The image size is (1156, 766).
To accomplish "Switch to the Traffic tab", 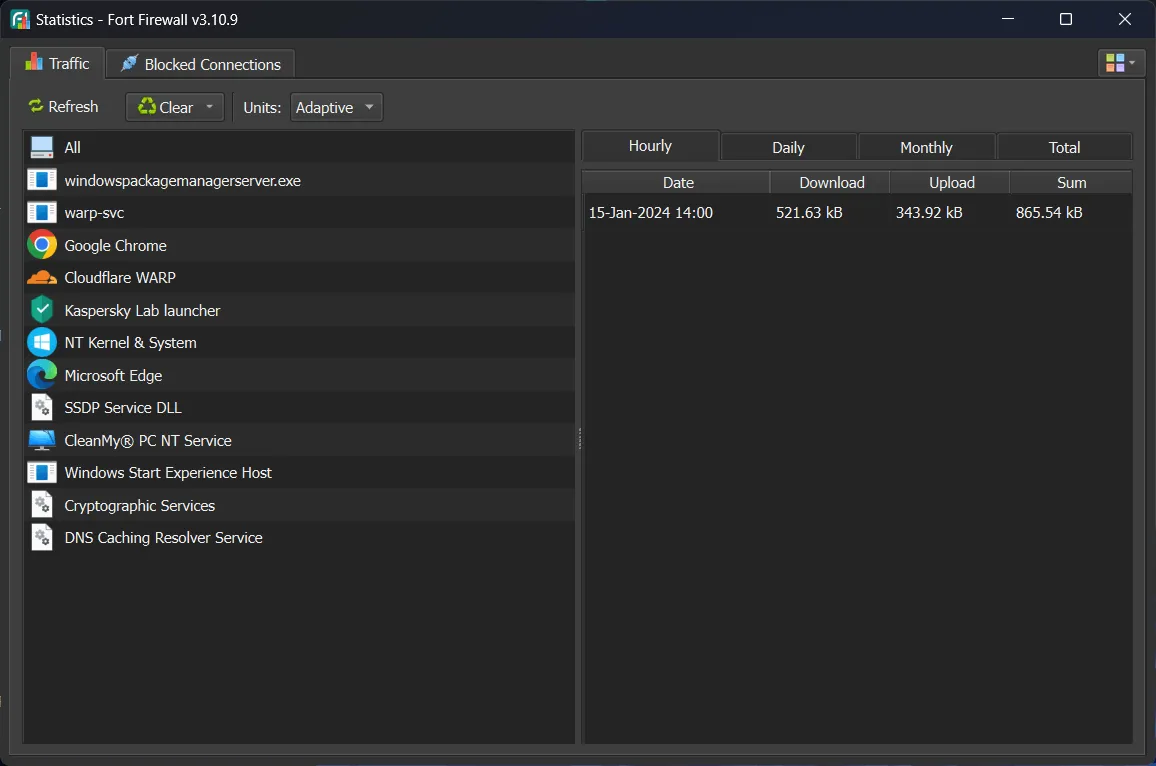I will coord(57,63).
